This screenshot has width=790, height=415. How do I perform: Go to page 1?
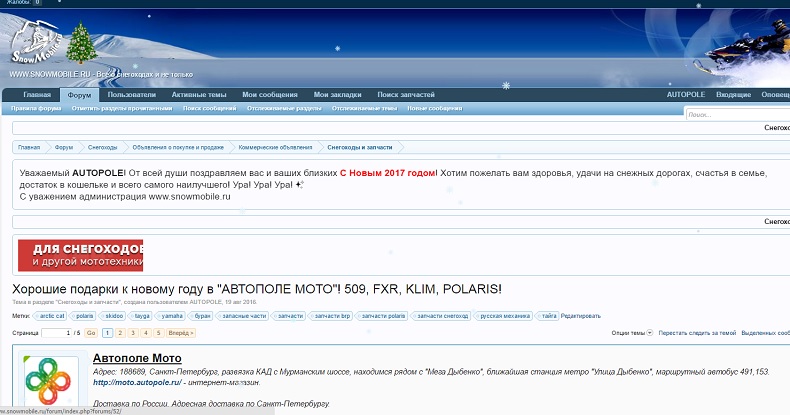point(107,333)
